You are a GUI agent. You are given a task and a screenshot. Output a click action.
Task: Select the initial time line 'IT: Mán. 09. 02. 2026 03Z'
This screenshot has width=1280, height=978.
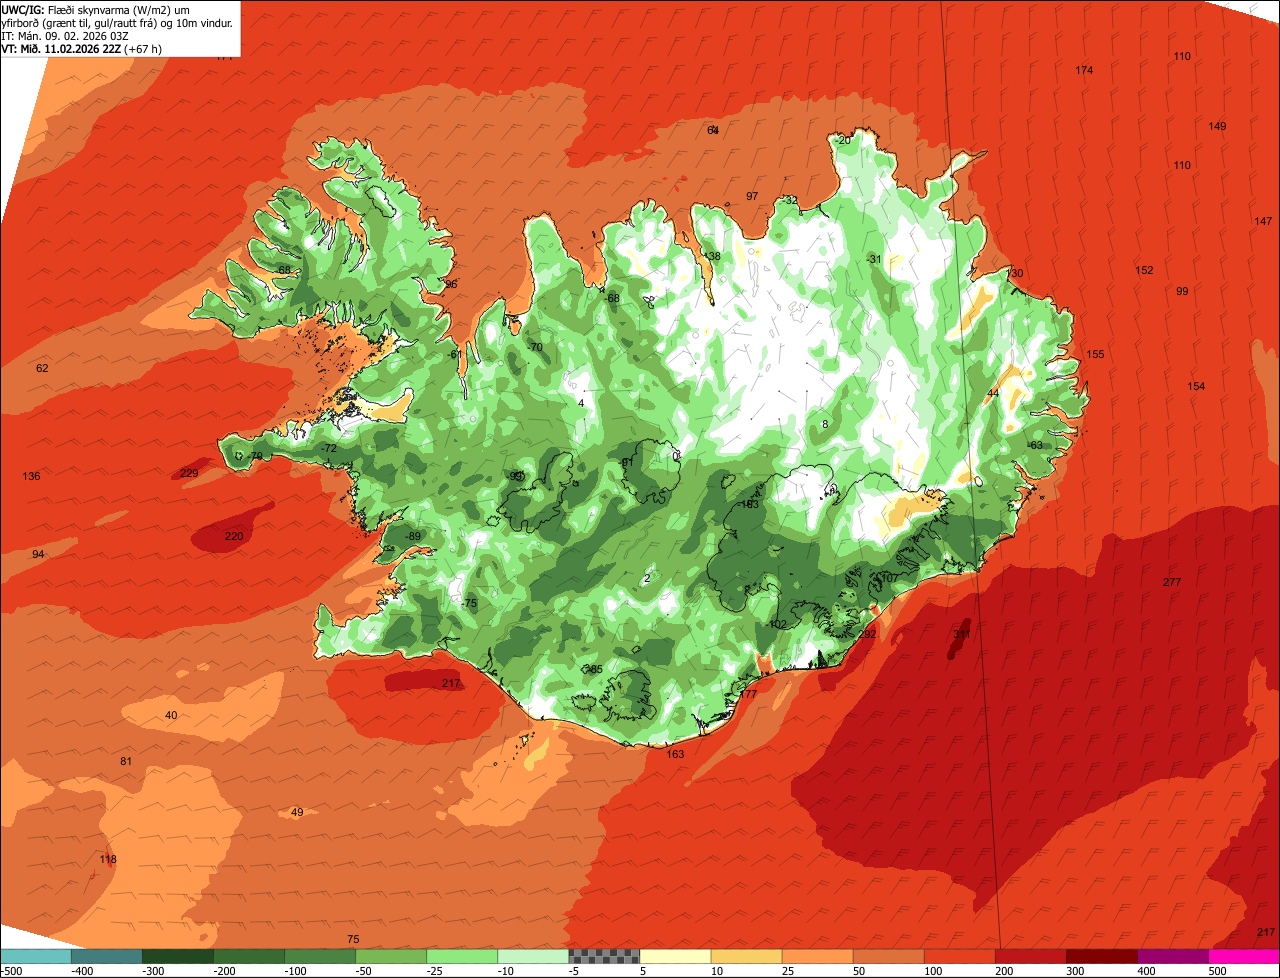(x=65, y=35)
